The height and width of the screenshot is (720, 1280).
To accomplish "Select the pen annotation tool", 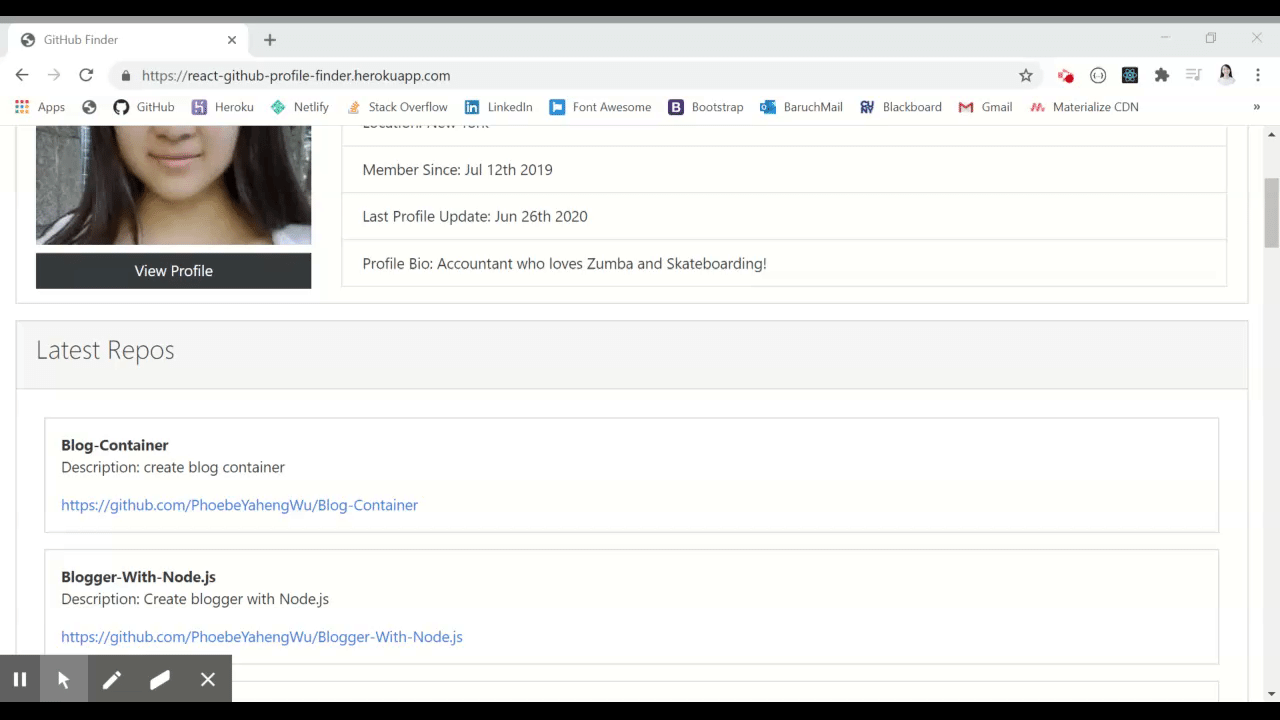I will click(x=112, y=680).
